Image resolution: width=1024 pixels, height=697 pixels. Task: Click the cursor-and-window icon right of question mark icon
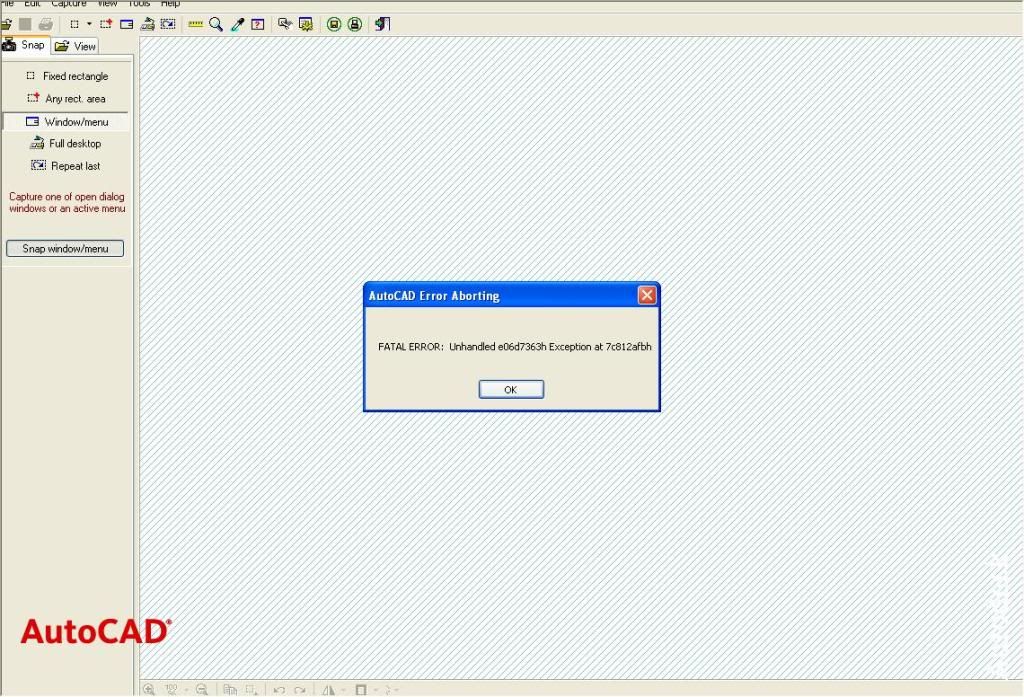pyautogui.click(x=285, y=25)
